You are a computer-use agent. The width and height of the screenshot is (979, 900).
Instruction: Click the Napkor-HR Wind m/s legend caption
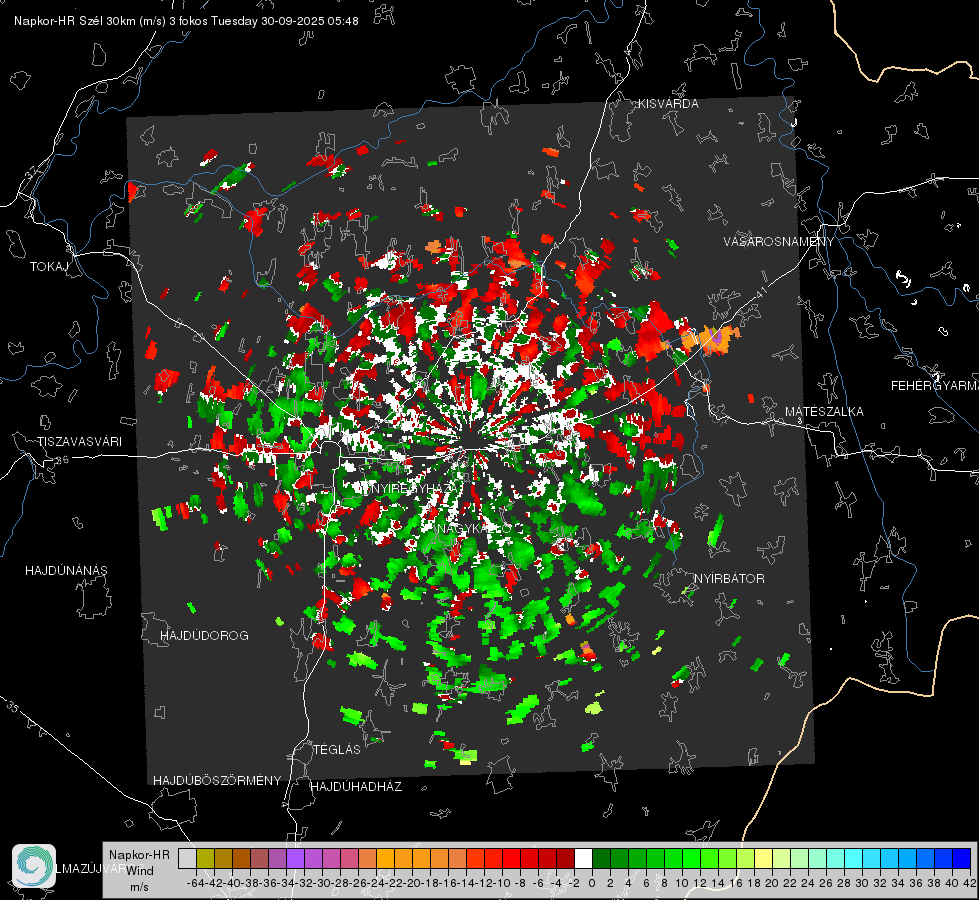(139, 871)
